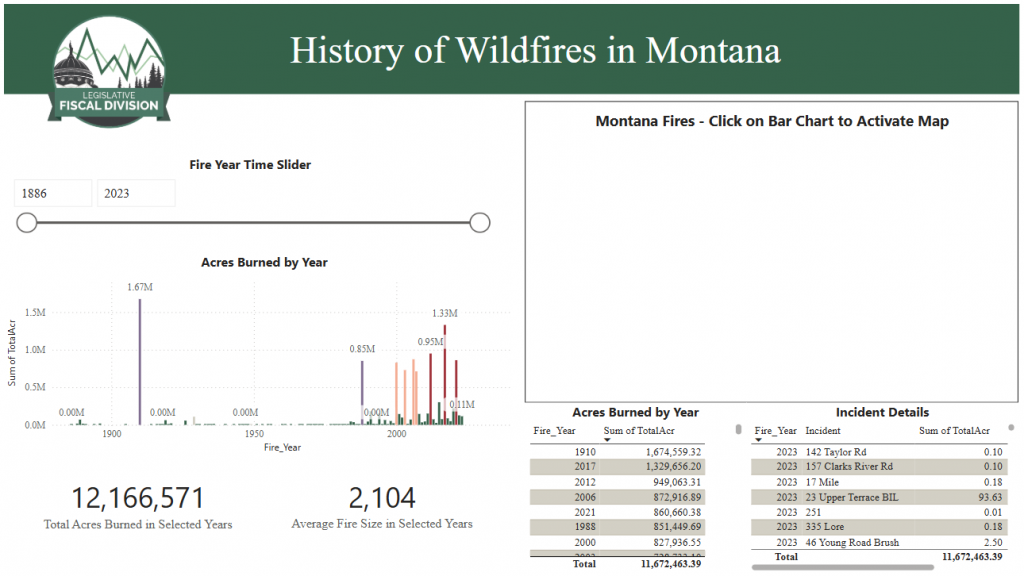Grab the right handle of the year slider
The image size is (1024, 576).
480,222
